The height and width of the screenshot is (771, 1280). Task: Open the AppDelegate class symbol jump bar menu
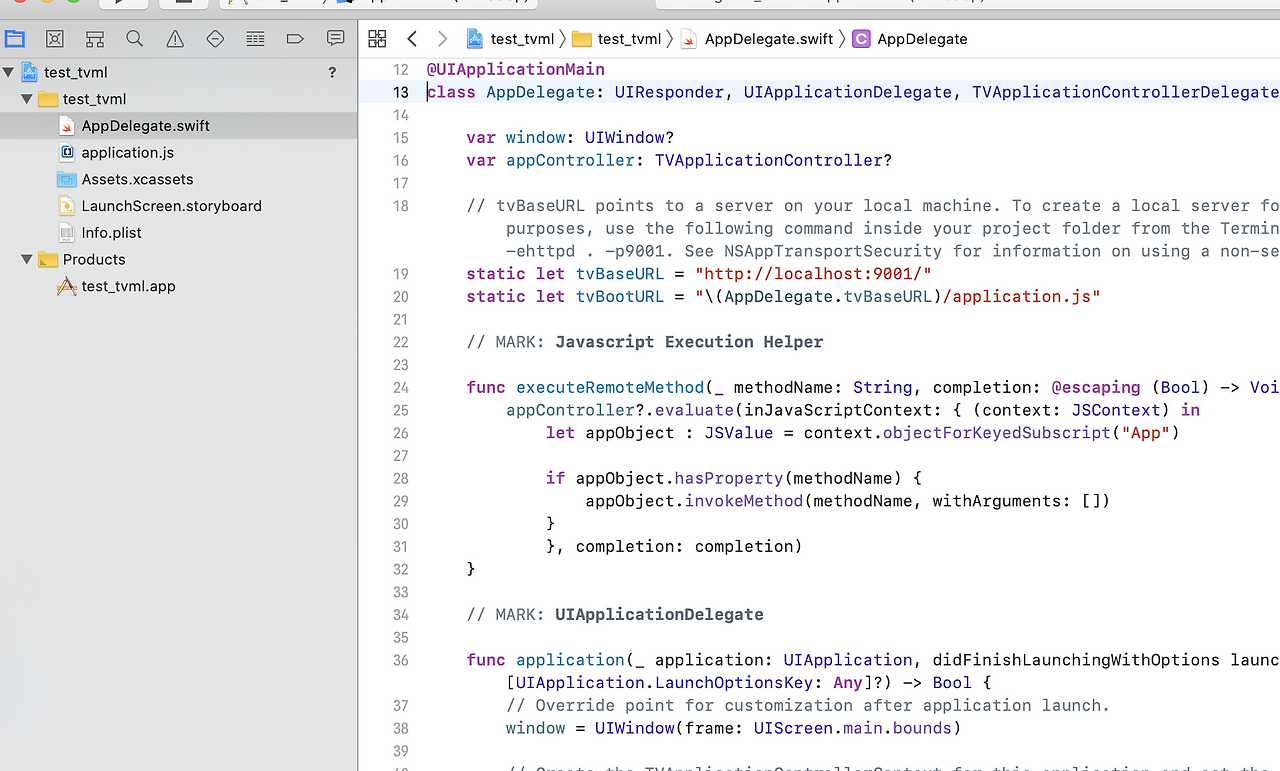[910, 39]
